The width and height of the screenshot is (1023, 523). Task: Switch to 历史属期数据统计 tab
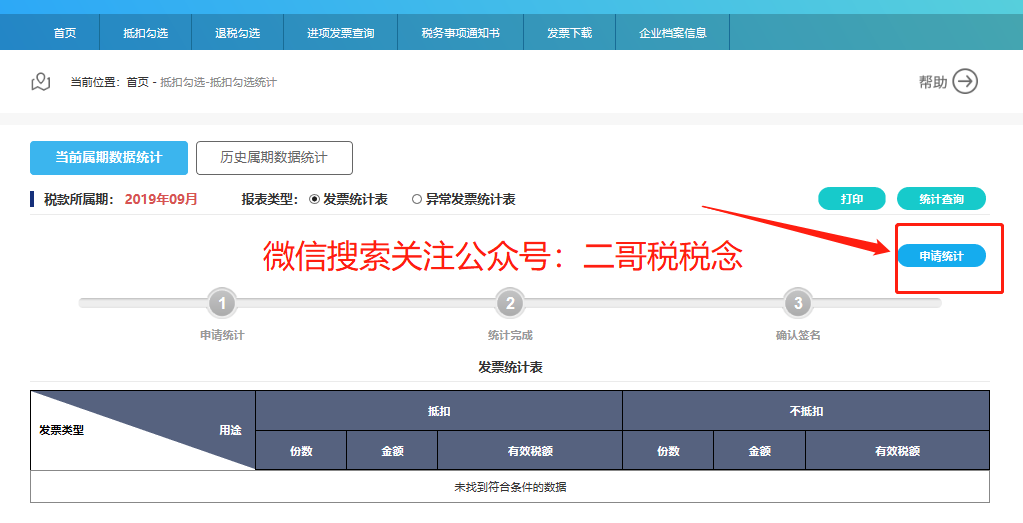[274, 158]
